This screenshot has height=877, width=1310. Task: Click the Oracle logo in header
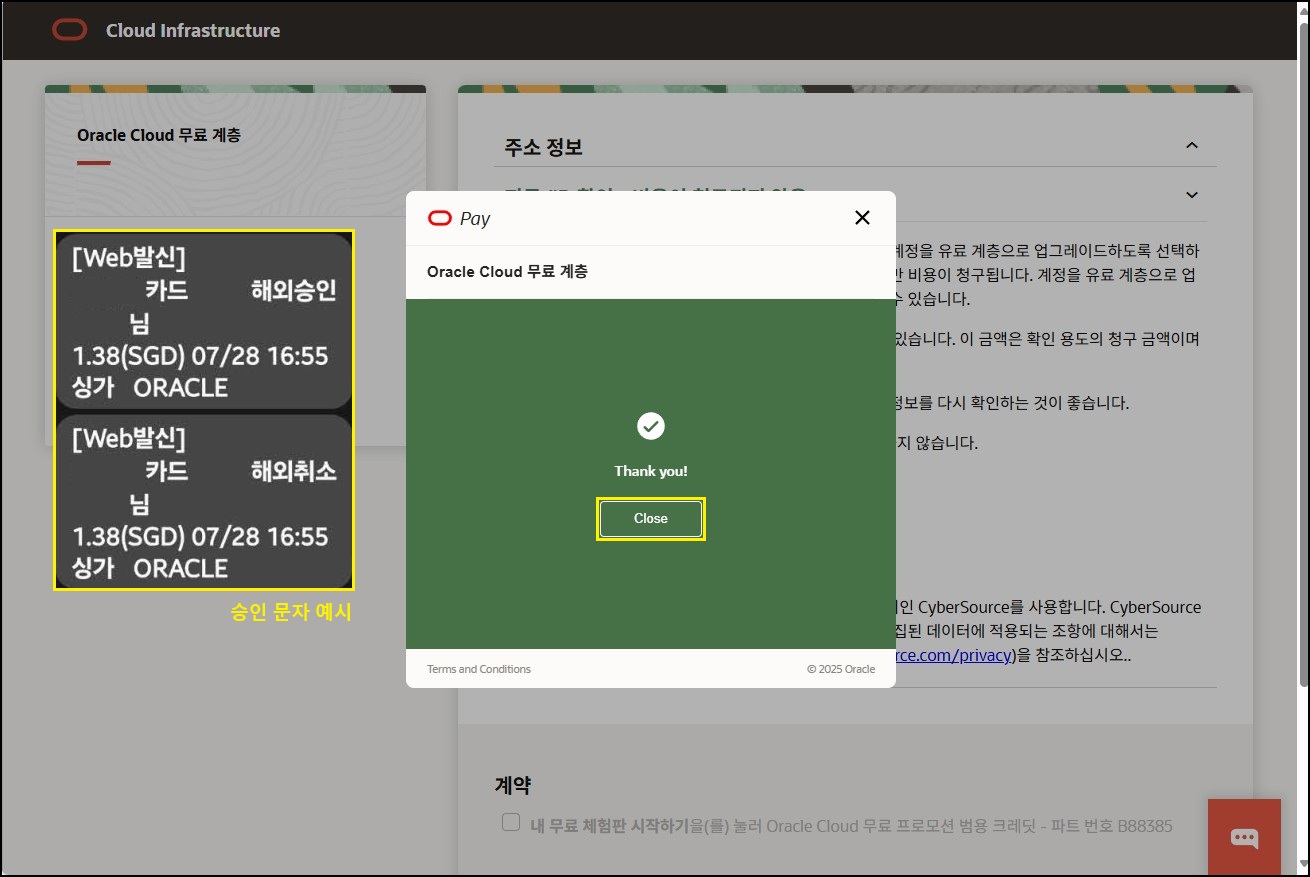(x=70, y=30)
